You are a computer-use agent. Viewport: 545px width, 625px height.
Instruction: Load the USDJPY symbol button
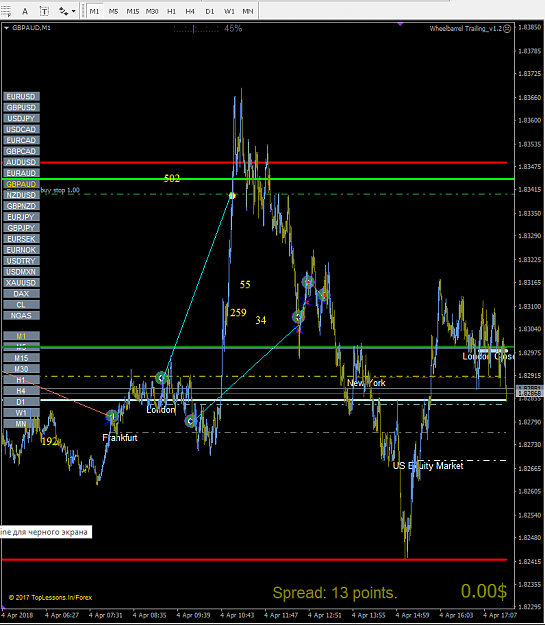pos(21,118)
